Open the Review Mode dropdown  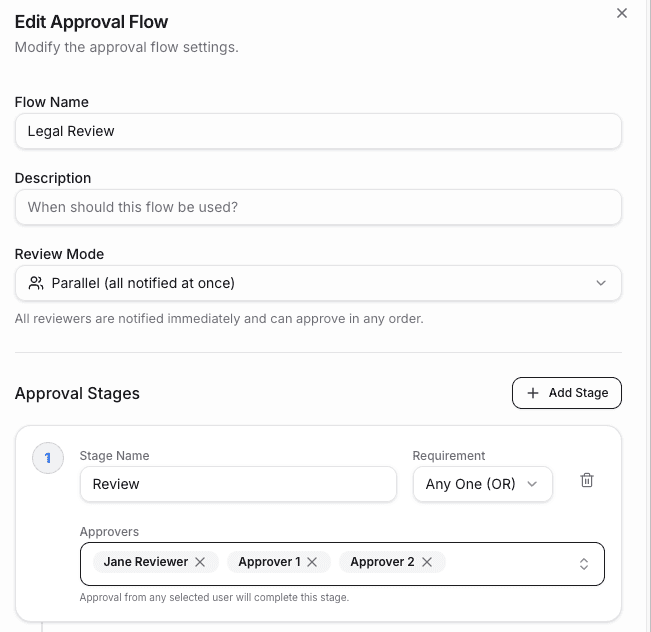(x=318, y=283)
